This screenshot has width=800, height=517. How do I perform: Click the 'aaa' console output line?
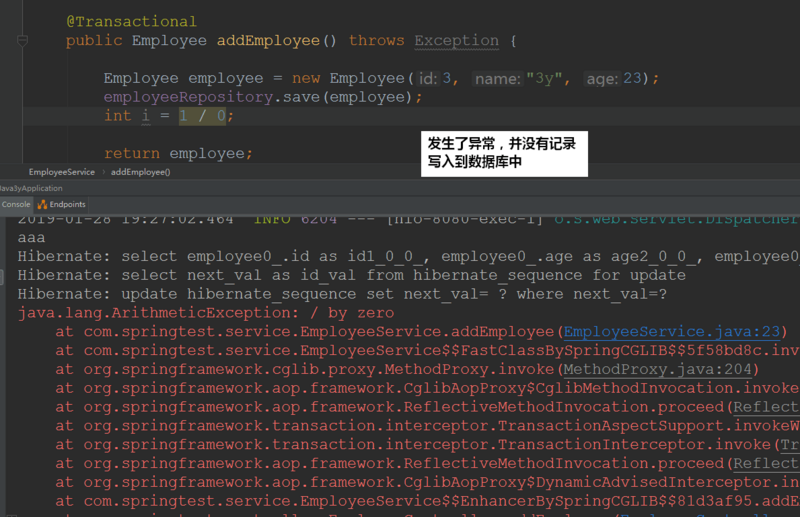(x=31, y=238)
